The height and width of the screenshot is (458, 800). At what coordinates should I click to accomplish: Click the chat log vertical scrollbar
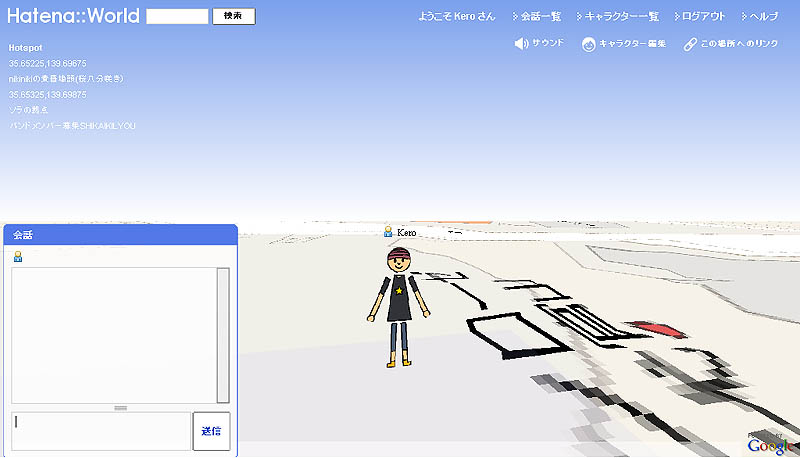pos(223,335)
